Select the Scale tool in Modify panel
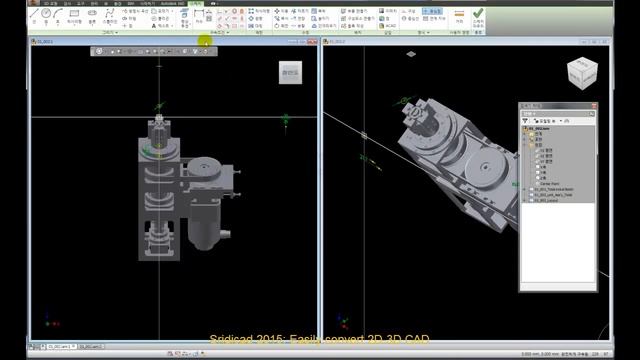The image size is (640, 360). point(318,11)
